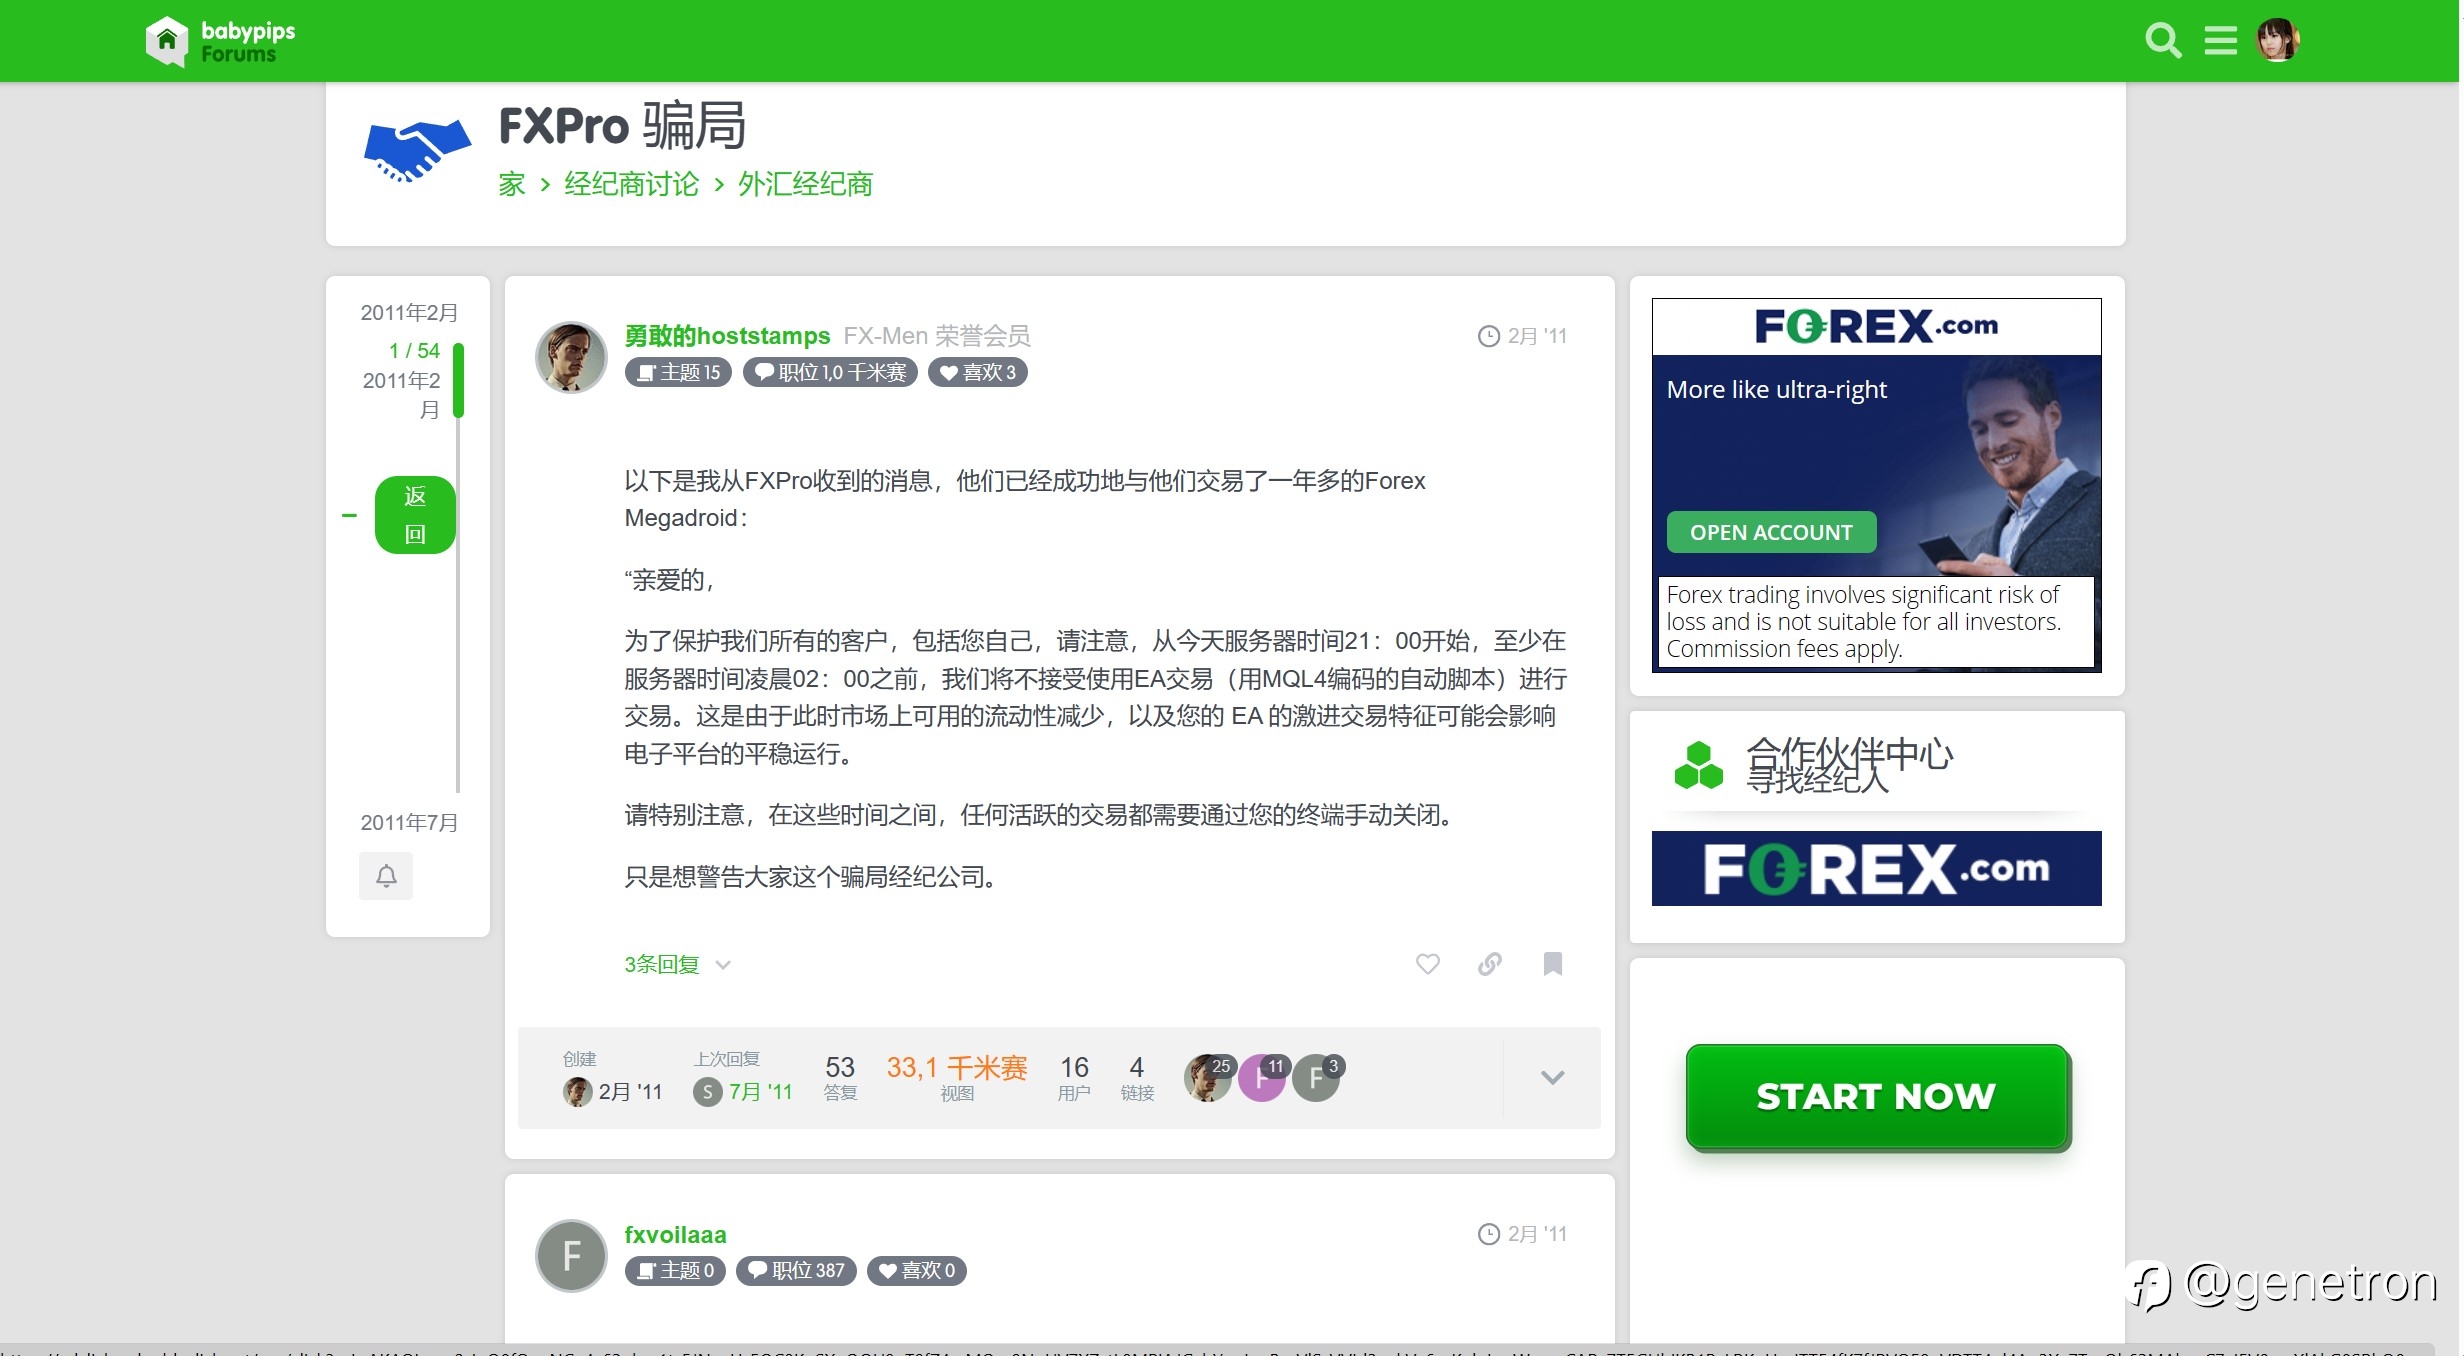The image size is (2464, 1356).
Task: Click the grey F participant avatar badge 3
Action: [x=1317, y=1078]
